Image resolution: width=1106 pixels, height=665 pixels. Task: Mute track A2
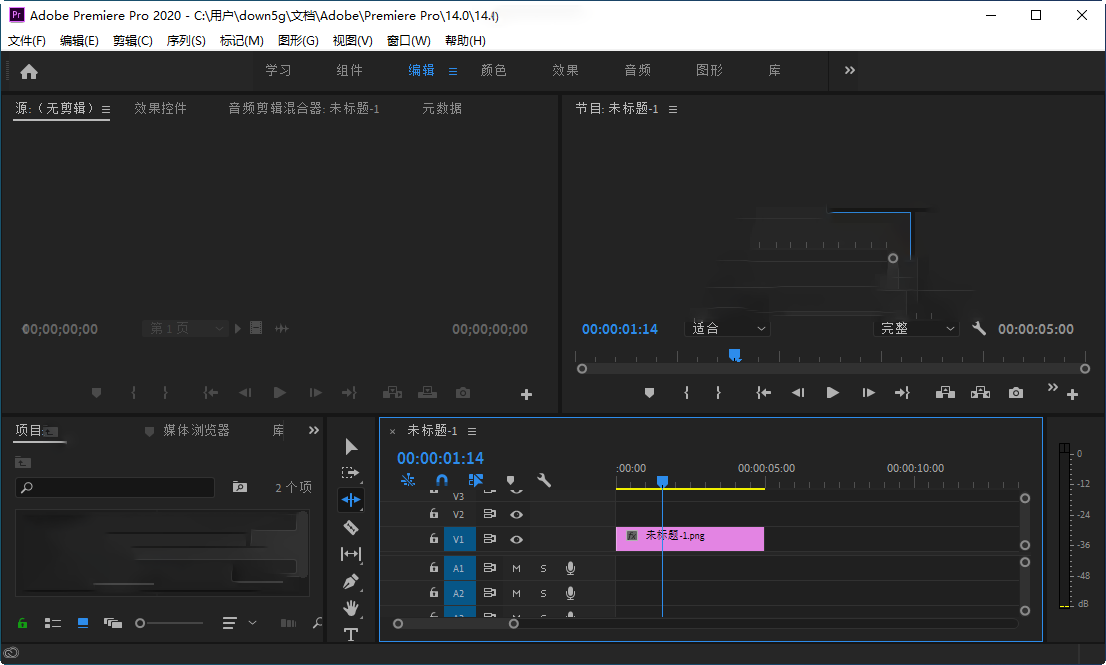pos(516,594)
